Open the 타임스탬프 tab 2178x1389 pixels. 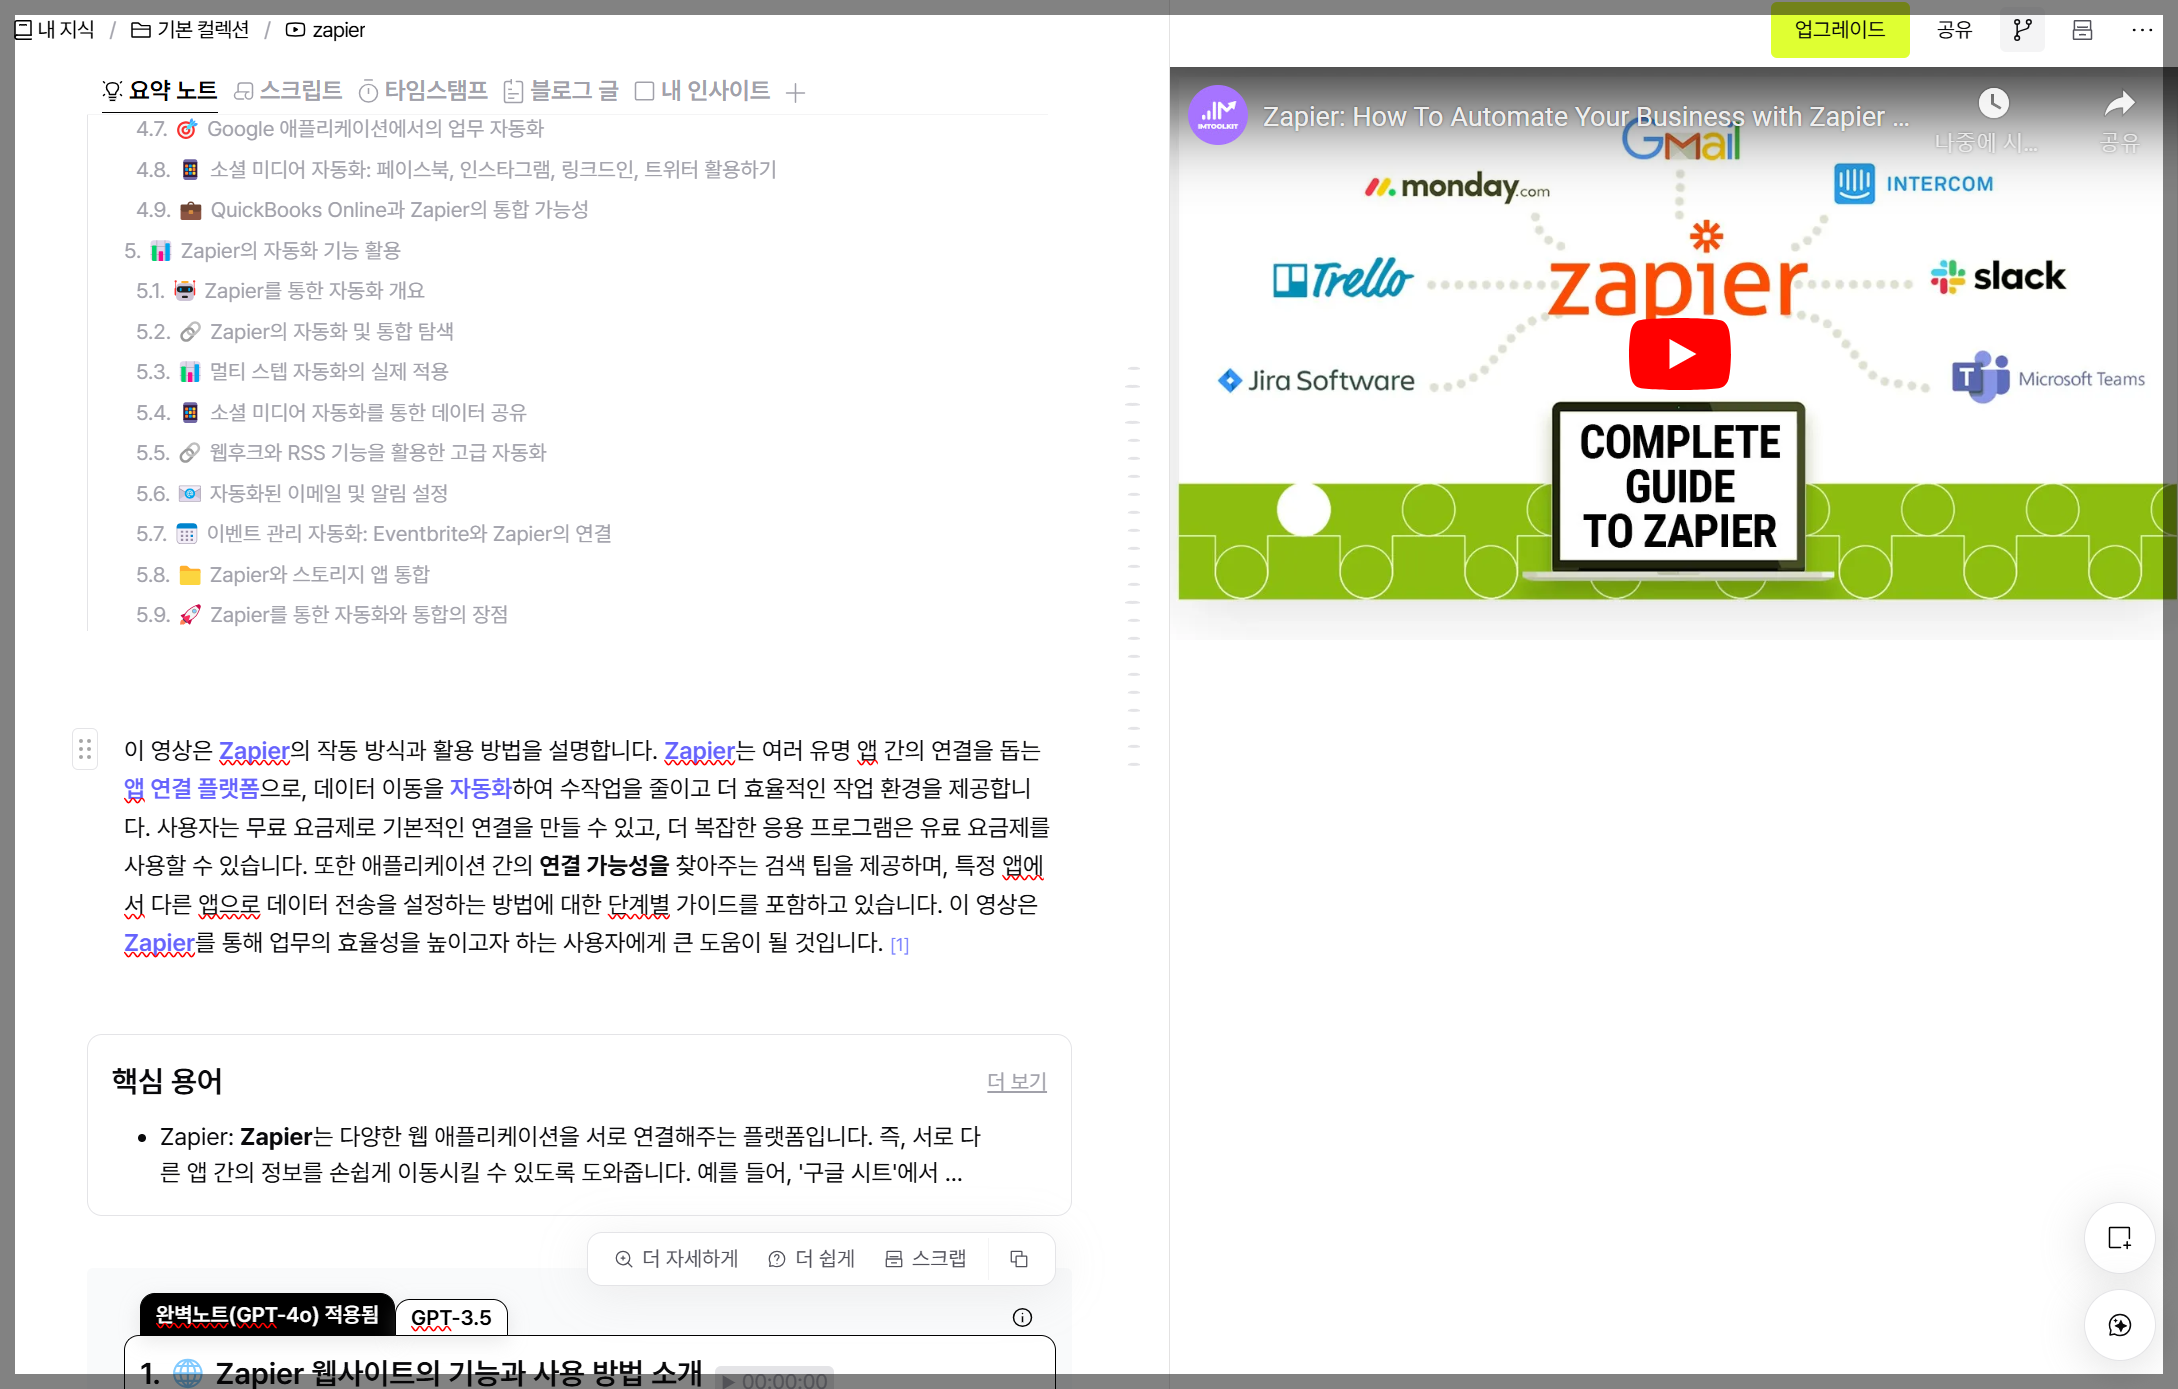pos(423,91)
